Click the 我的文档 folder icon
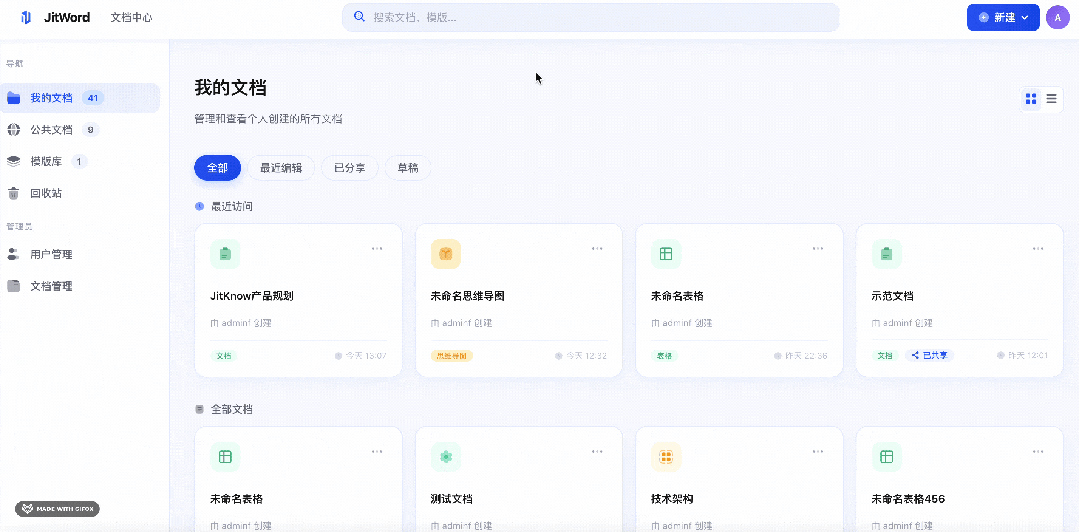The image size is (1079, 532). tap(14, 98)
